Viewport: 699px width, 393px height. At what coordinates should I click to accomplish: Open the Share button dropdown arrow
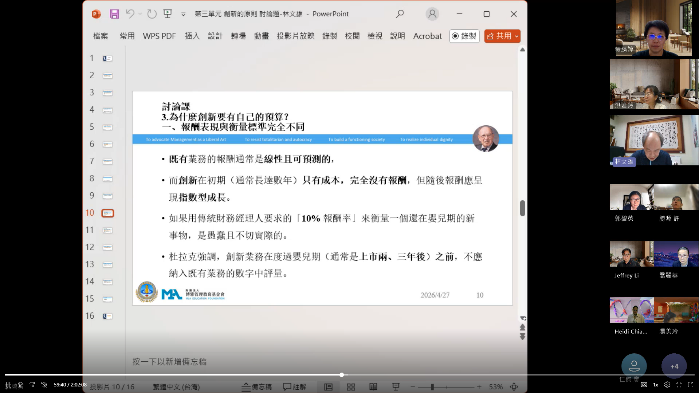click(x=517, y=36)
